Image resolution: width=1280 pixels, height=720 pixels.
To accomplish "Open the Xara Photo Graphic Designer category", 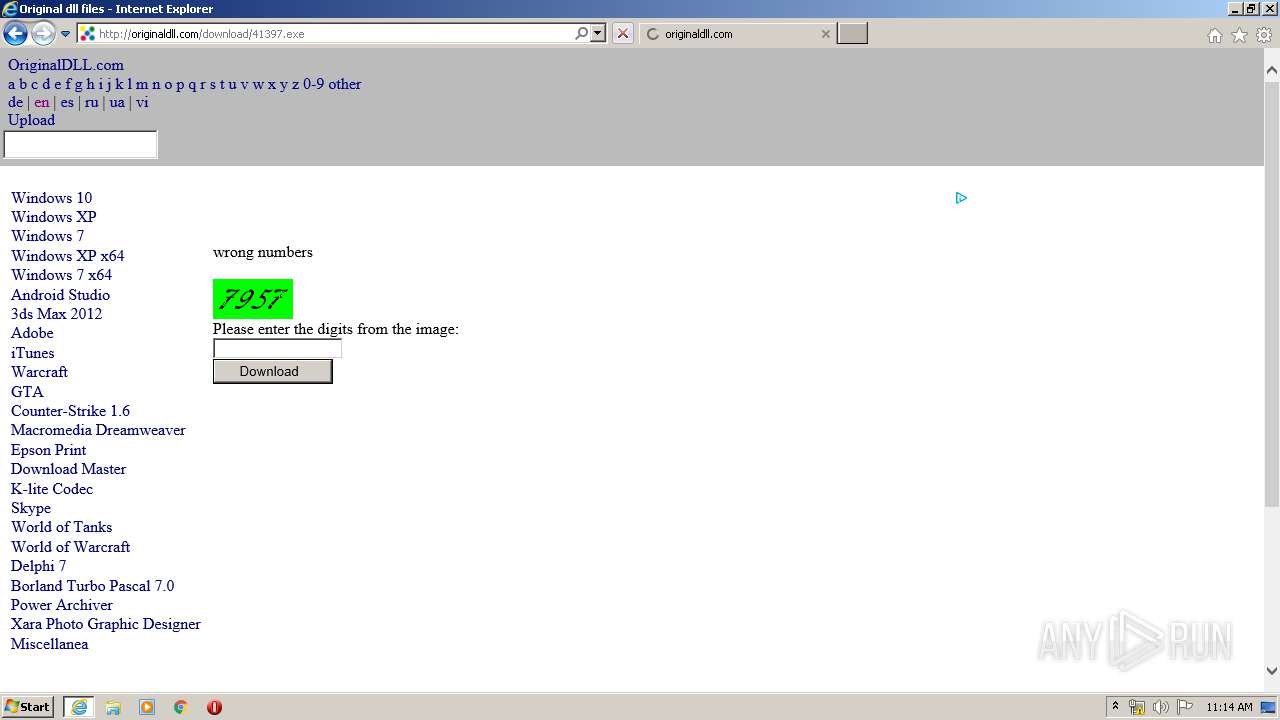I will pyautogui.click(x=106, y=624).
